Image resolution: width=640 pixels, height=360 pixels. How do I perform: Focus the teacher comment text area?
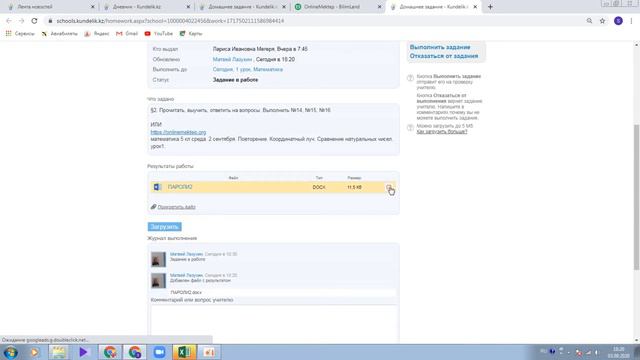point(273,324)
